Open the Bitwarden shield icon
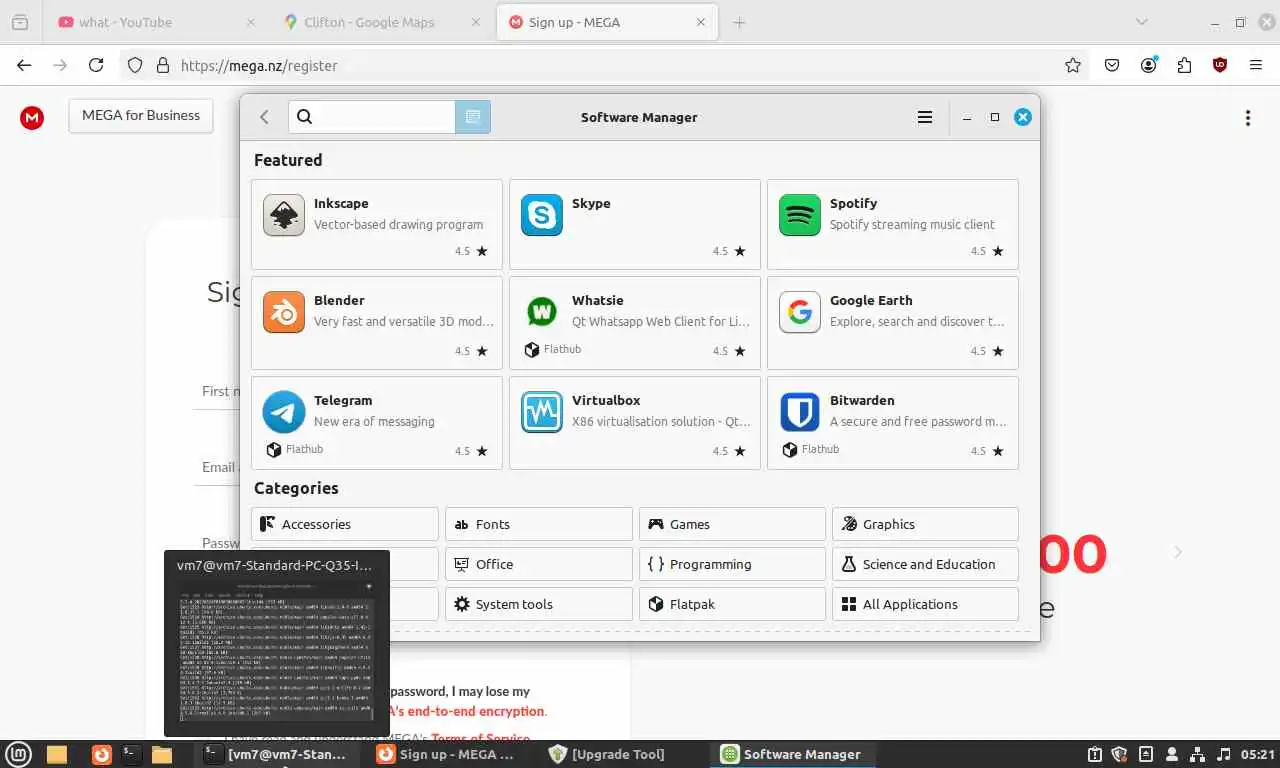1280x768 pixels. coord(799,412)
